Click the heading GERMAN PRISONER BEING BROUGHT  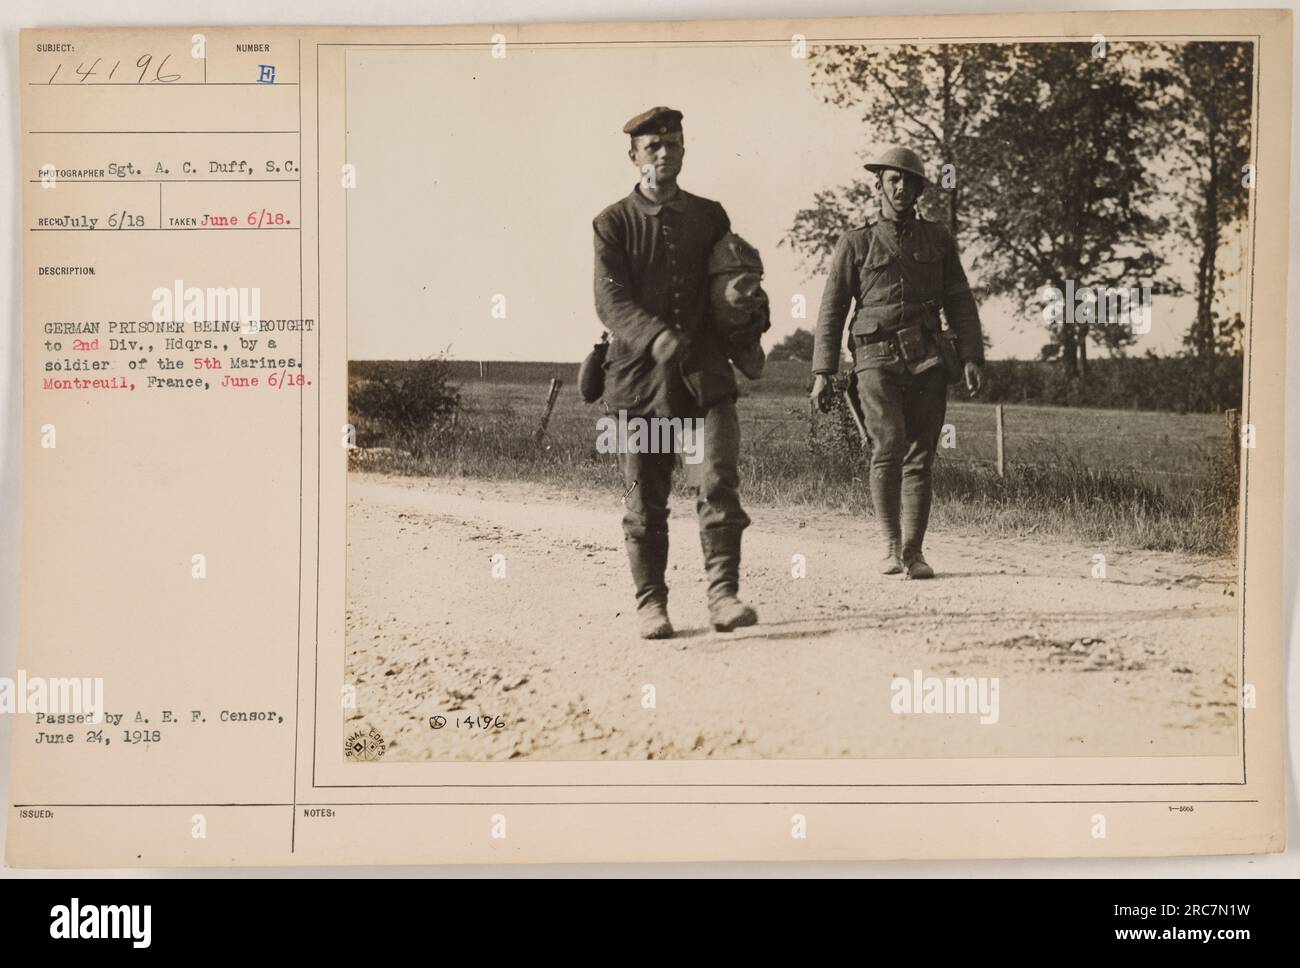click(x=178, y=326)
